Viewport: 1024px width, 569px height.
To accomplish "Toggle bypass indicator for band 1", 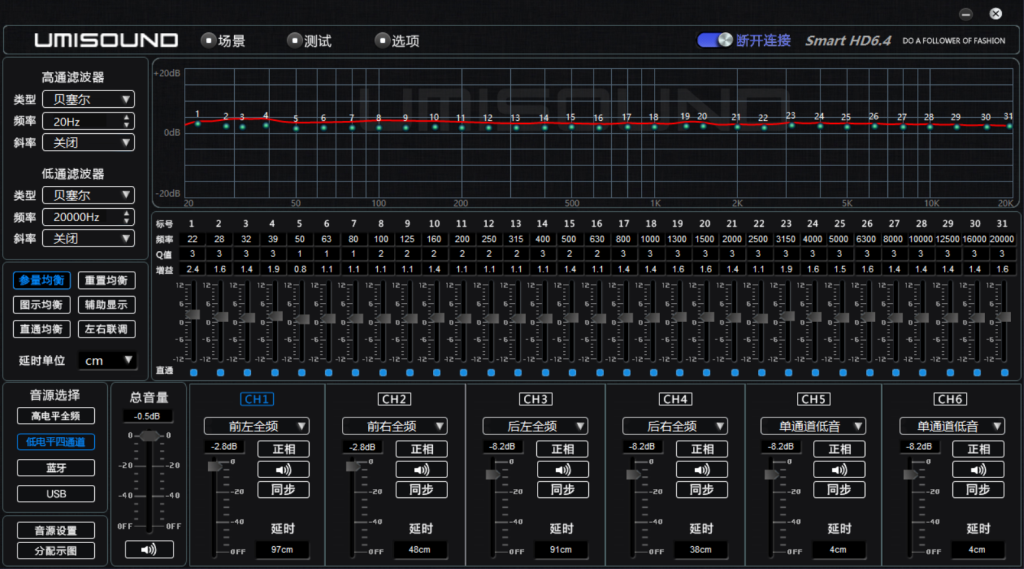I will (193, 372).
